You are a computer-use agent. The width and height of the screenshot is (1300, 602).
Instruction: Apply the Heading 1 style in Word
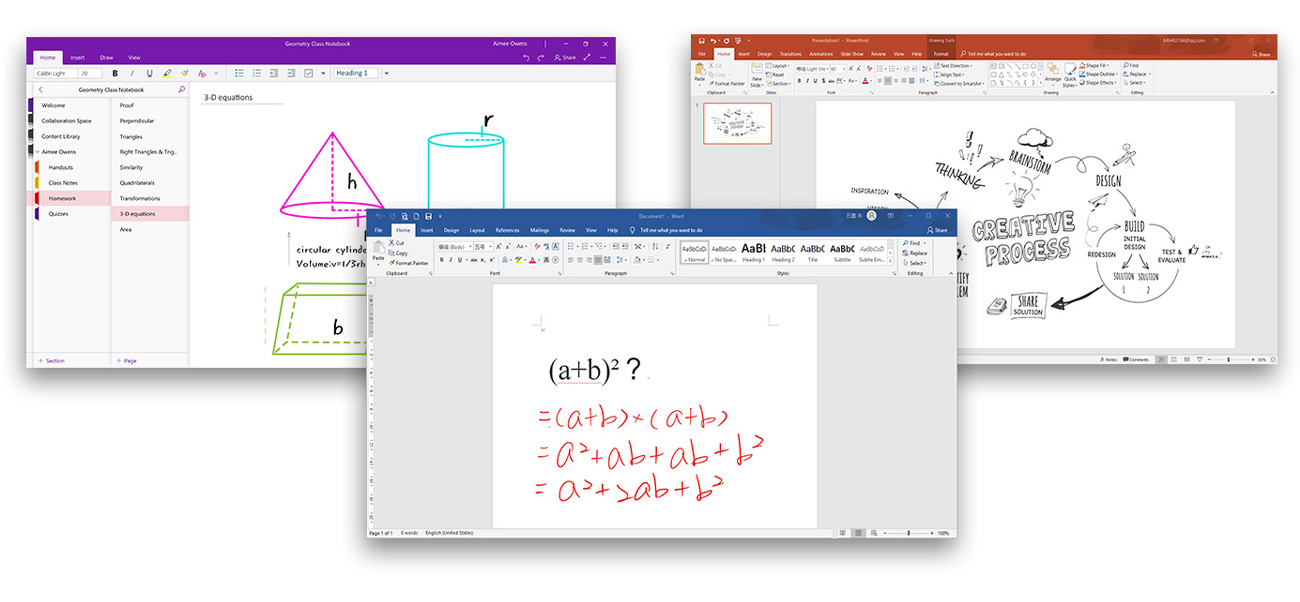pyautogui.click(x=754, y=250)
